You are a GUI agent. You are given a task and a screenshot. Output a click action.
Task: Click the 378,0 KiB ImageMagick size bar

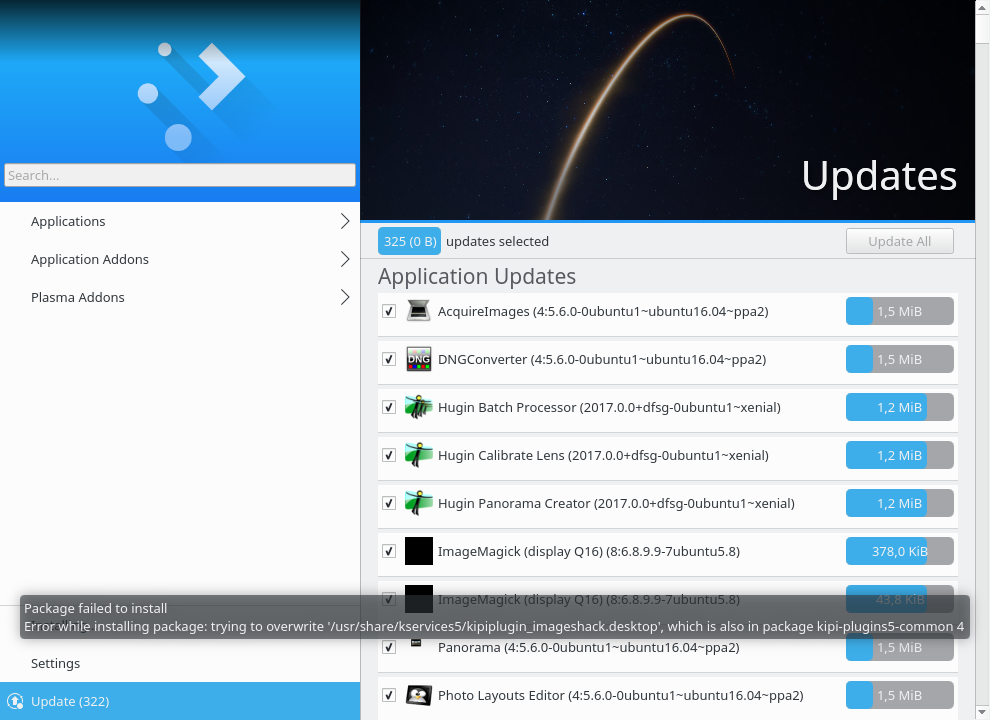899,551
